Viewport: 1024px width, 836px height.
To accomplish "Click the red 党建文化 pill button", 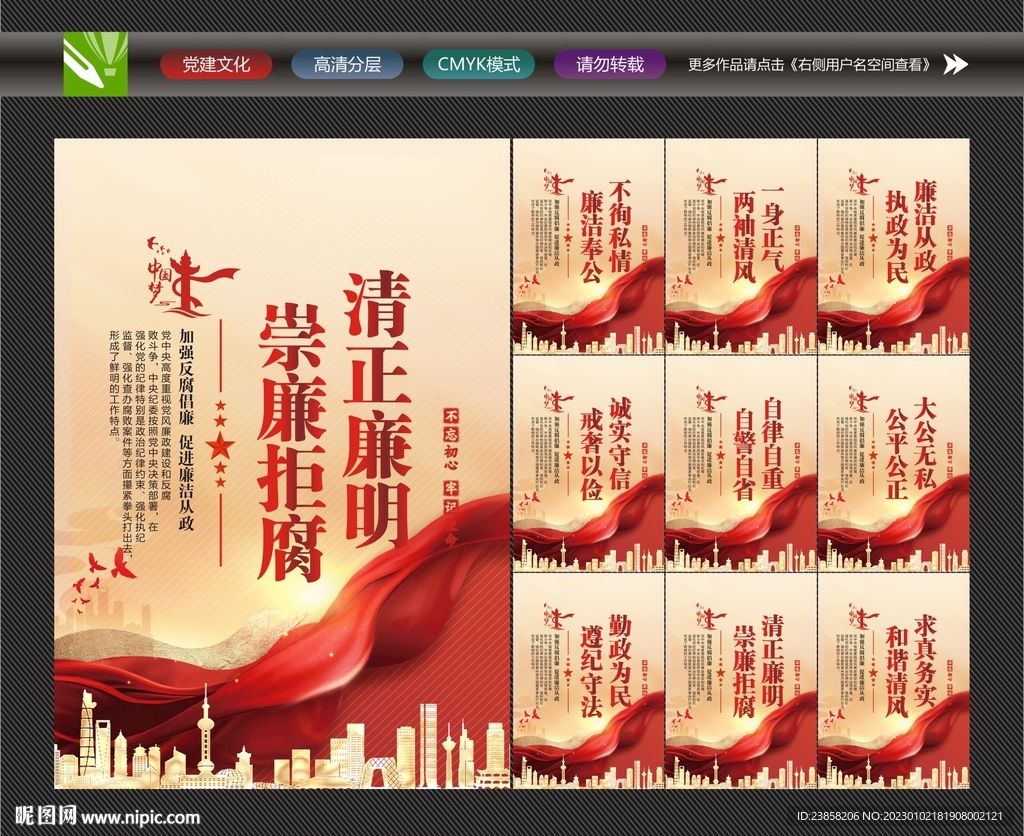I will [x=216, y=65].
